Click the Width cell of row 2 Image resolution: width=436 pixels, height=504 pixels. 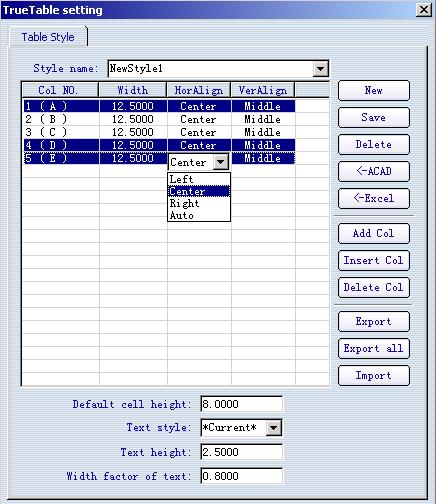[x=133, y=119]
